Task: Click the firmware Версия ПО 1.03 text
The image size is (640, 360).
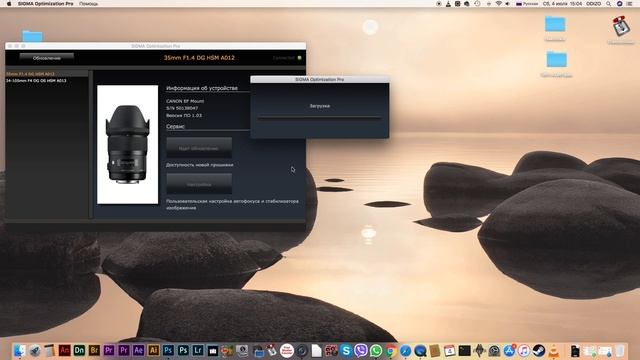Action: (x=184, y=116)
